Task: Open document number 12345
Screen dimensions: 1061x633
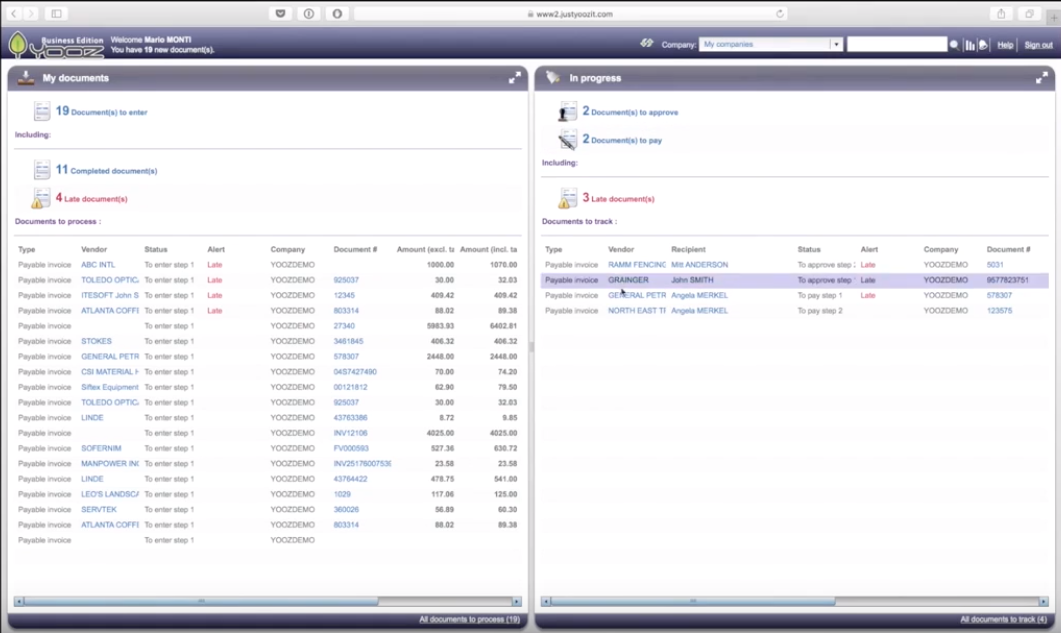Action: (344, 295)
